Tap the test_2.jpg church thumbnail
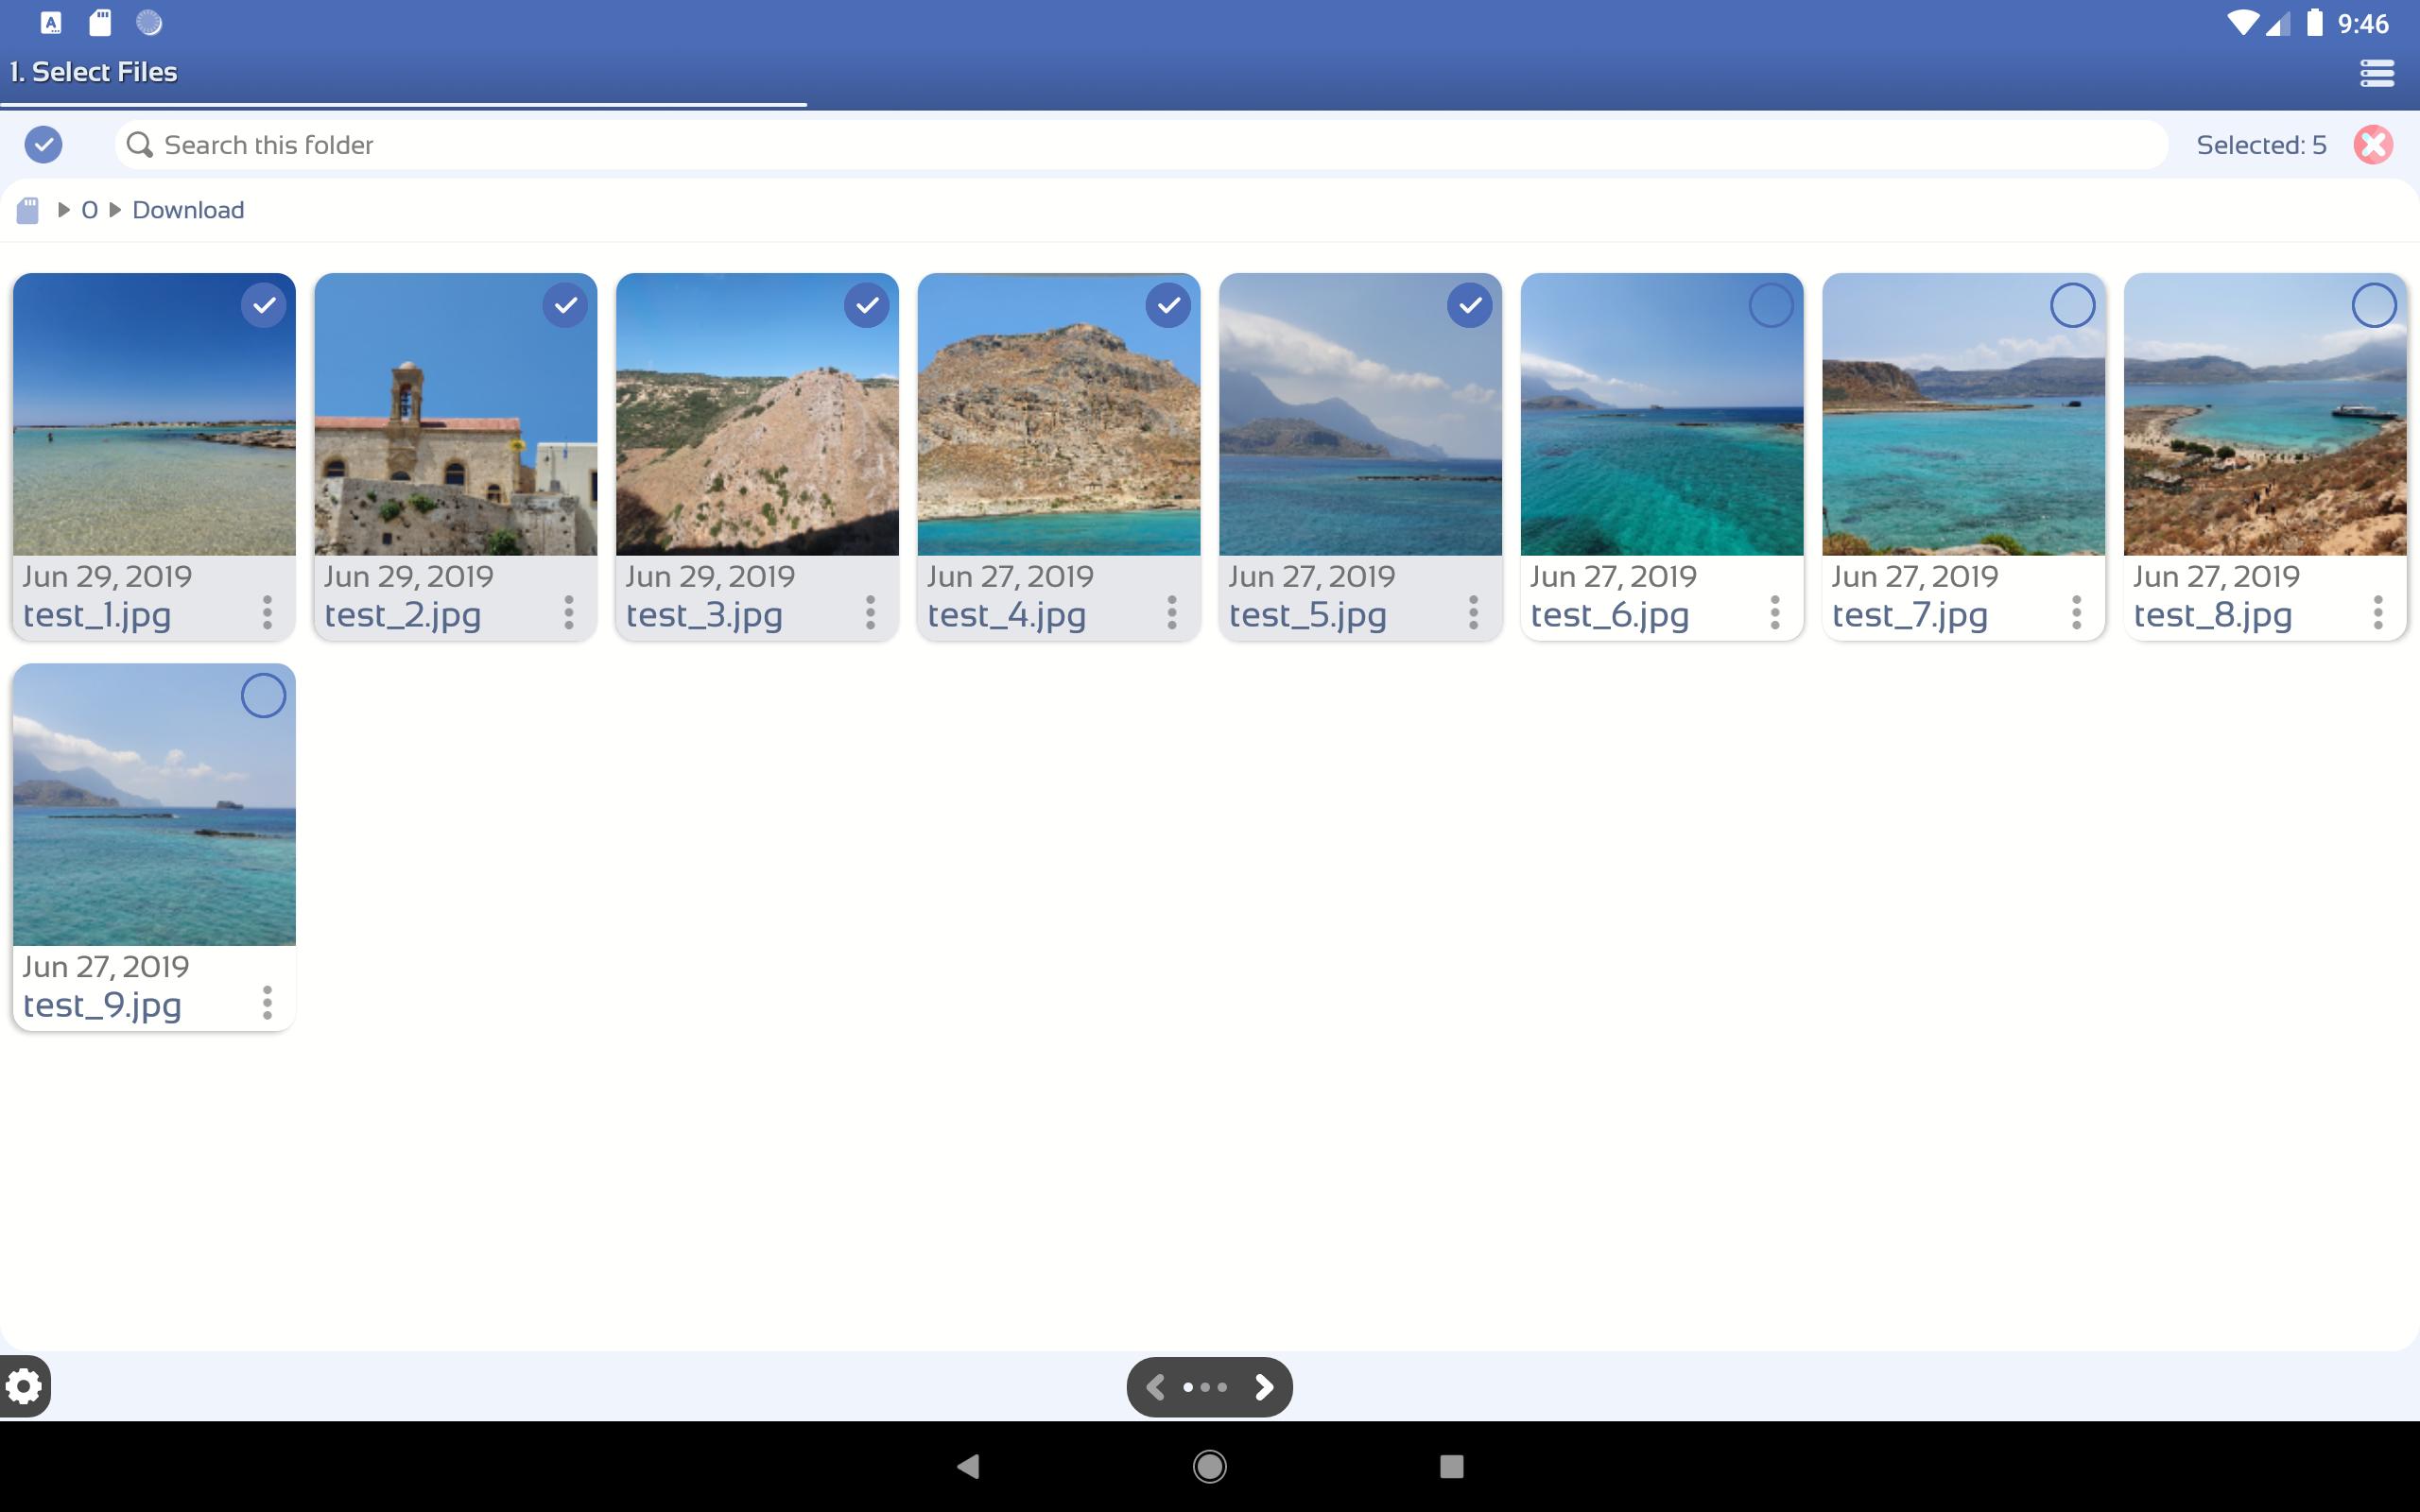The height and width of the screenshot is (1512, 2420). 456,414
